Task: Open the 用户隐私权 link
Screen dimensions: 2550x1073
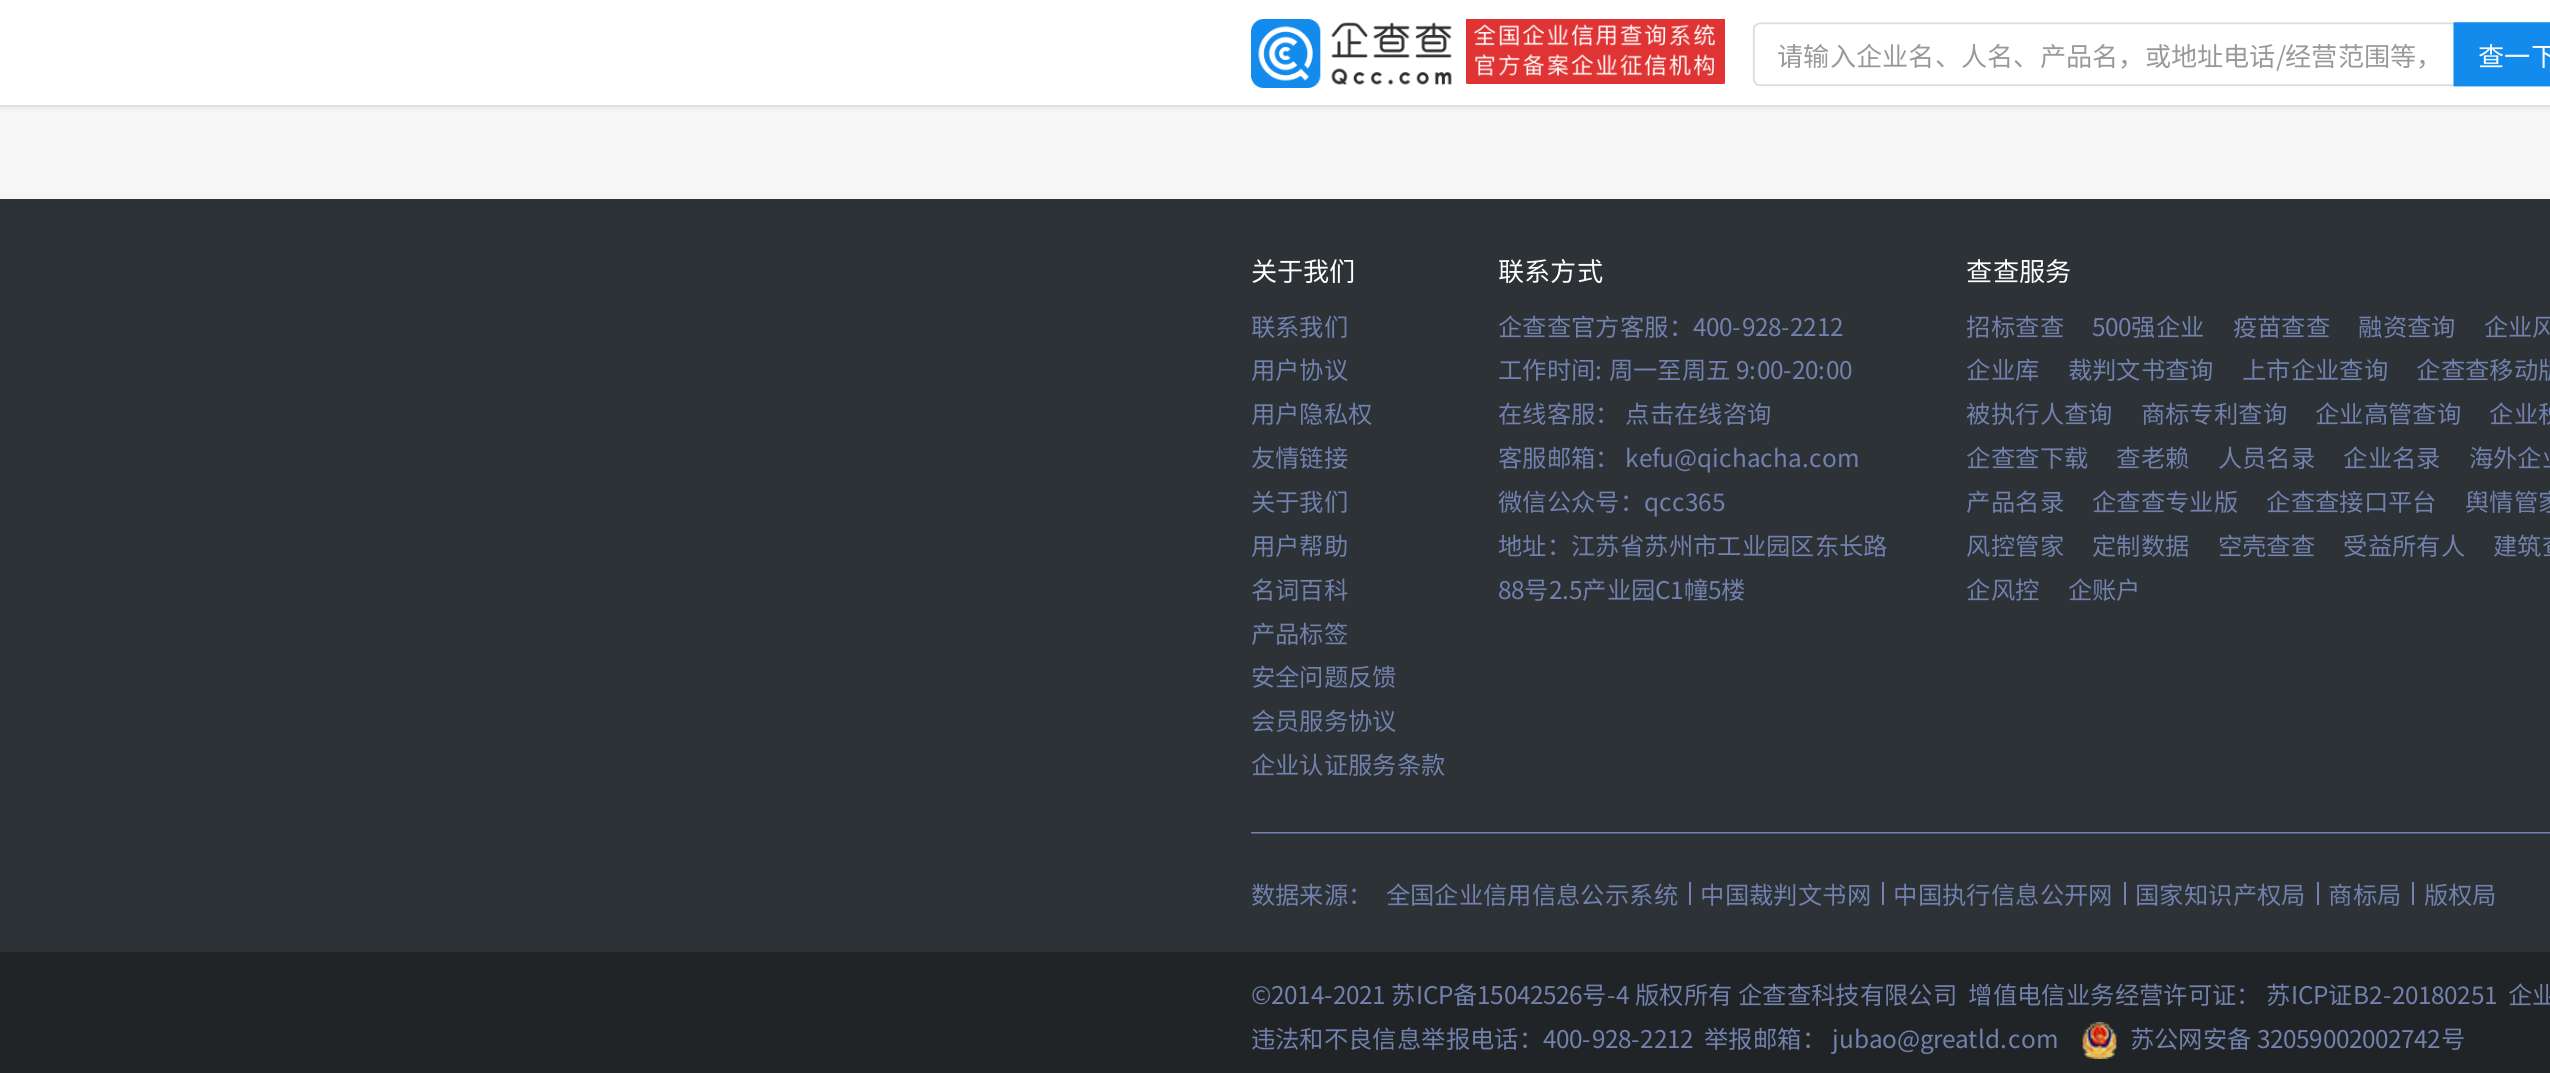Action: (1311, 414)
